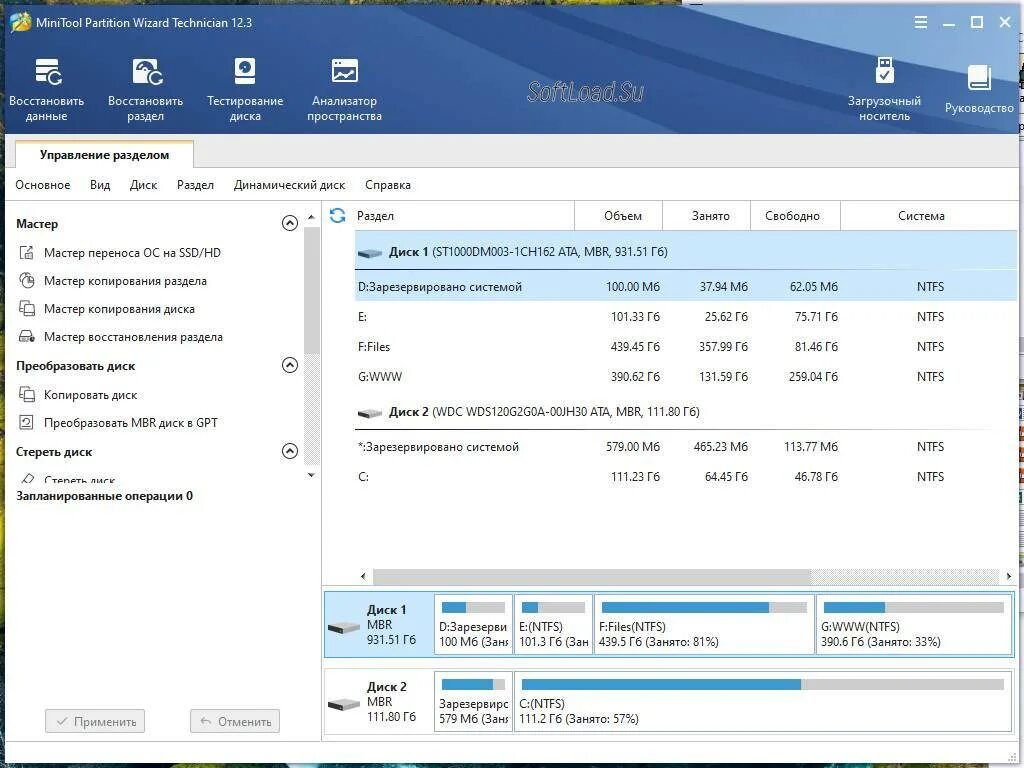Click the Мастер копирования раздела icon
This screenshot has height=768, width=1024.
click(27, 281)
